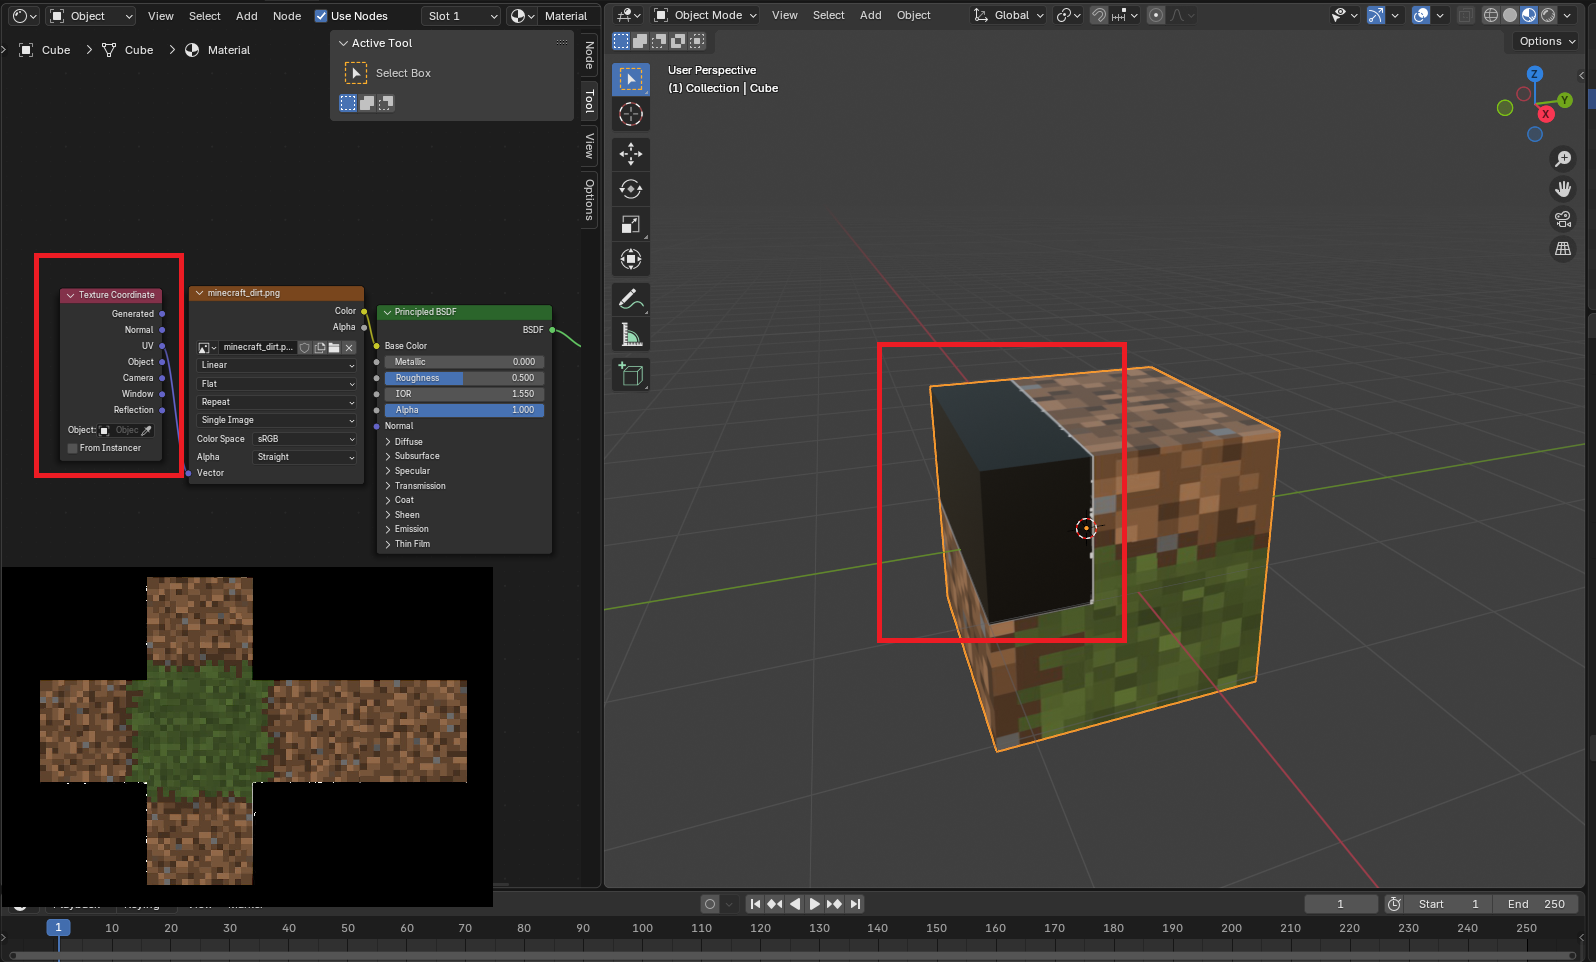Toggle the camera view icon

click(1563, 219)
